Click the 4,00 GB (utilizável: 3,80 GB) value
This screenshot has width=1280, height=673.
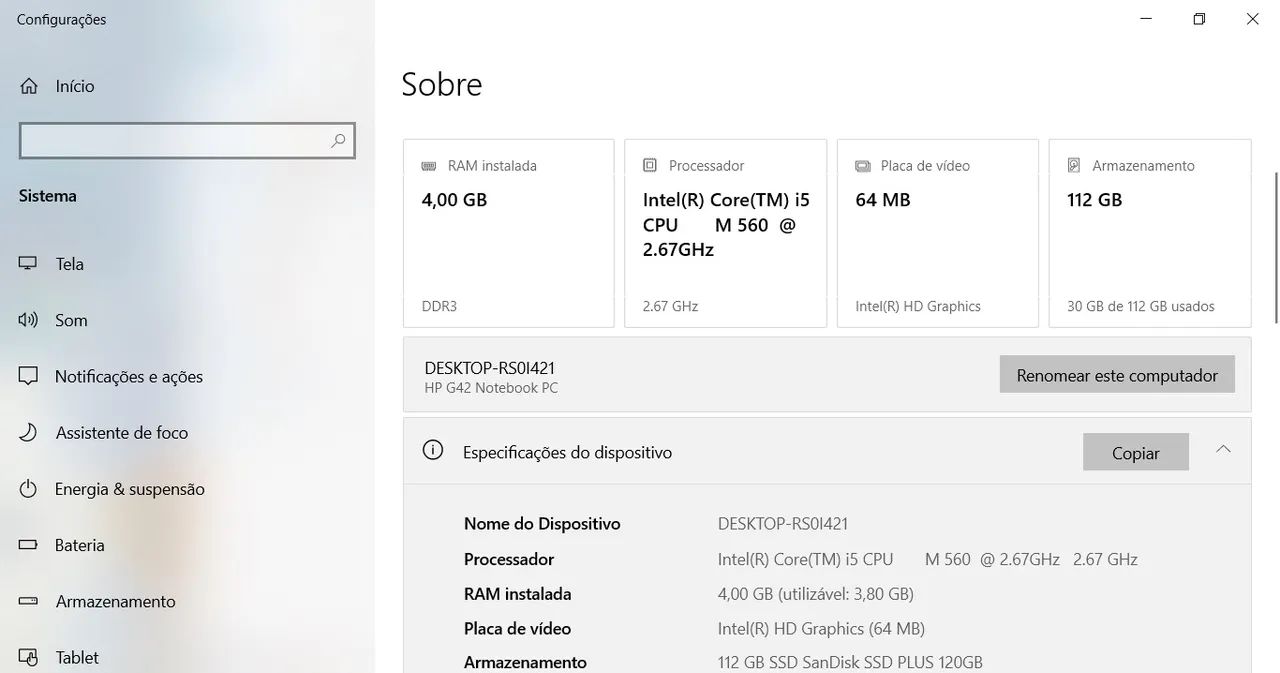816,594
